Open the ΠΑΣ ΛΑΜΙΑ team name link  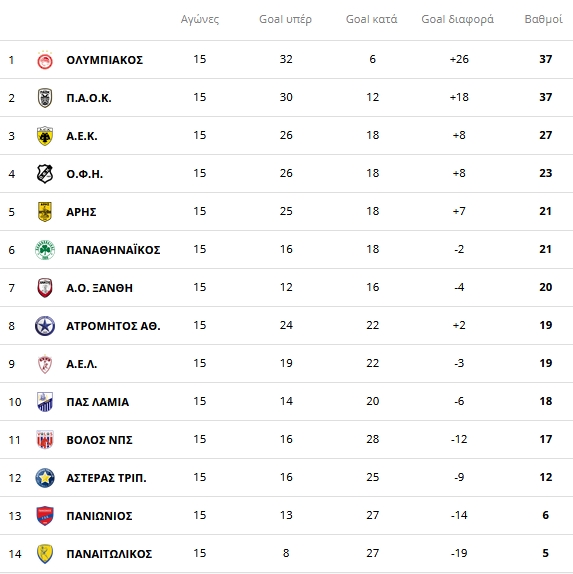98,402
